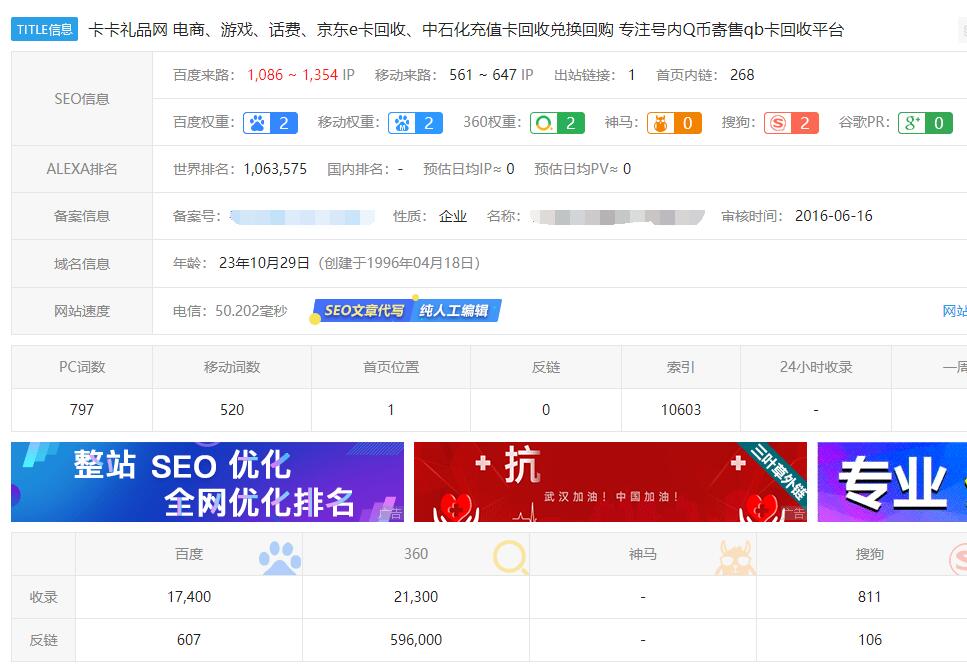
Task: Click the 企业 nature value
Action: pos(453,216)
